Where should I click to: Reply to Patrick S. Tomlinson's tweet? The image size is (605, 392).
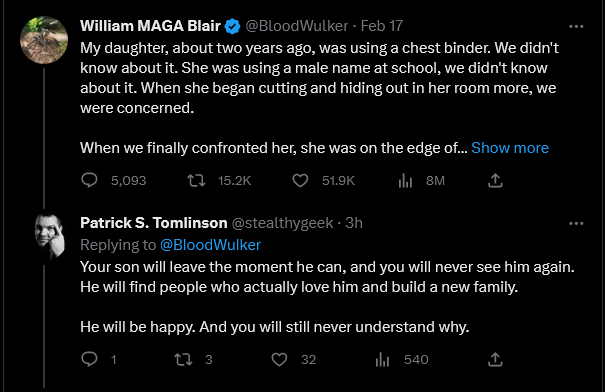[x=89, y=359]
